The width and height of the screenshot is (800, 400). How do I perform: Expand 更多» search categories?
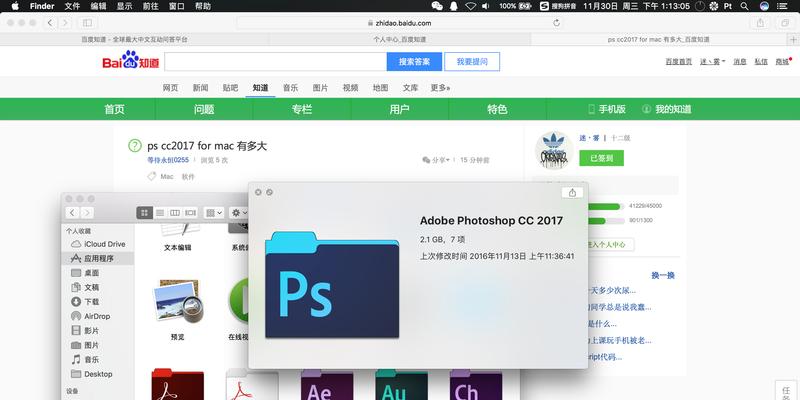click(440, 88)
